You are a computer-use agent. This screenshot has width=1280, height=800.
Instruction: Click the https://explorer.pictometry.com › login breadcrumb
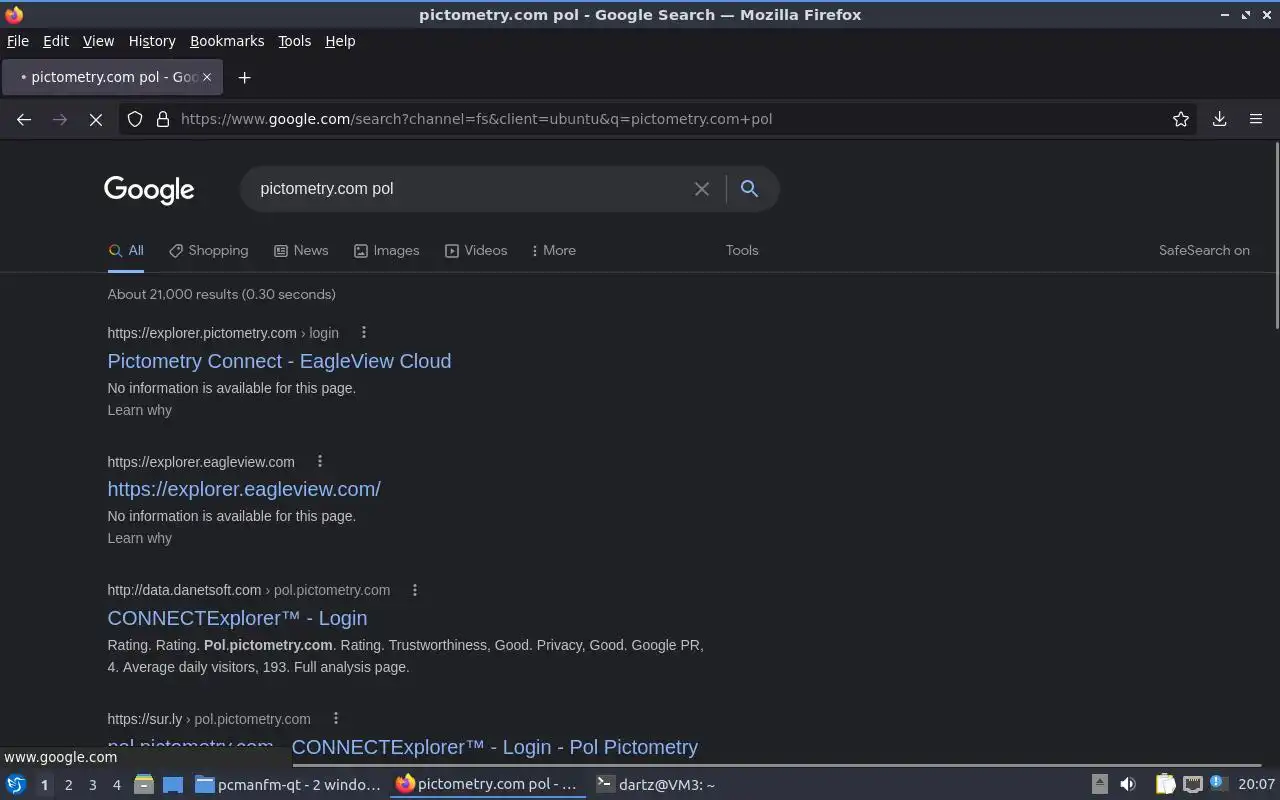pyautogui.click(x=223, y=333)
